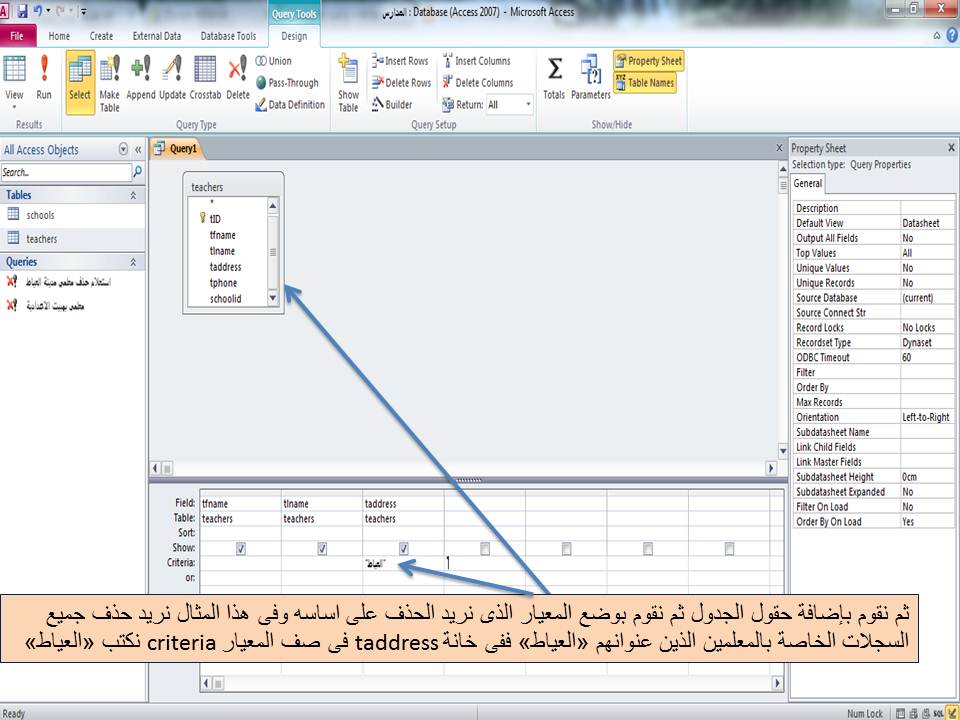Choose the Select query type
Screen dimensions: 960x720
[x=80, y=82]
